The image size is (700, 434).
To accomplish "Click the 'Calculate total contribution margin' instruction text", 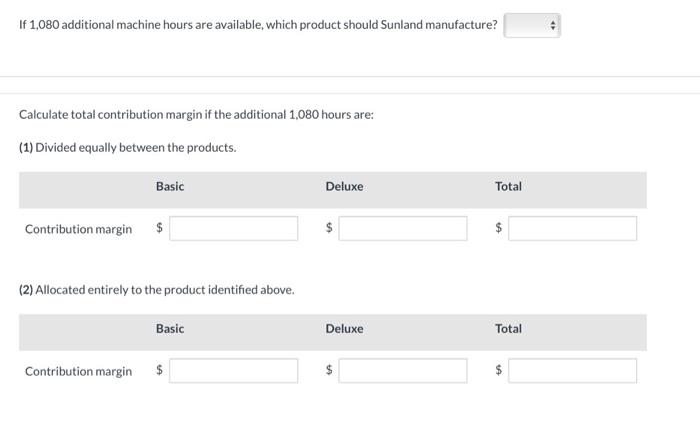I will coord(196,115).
